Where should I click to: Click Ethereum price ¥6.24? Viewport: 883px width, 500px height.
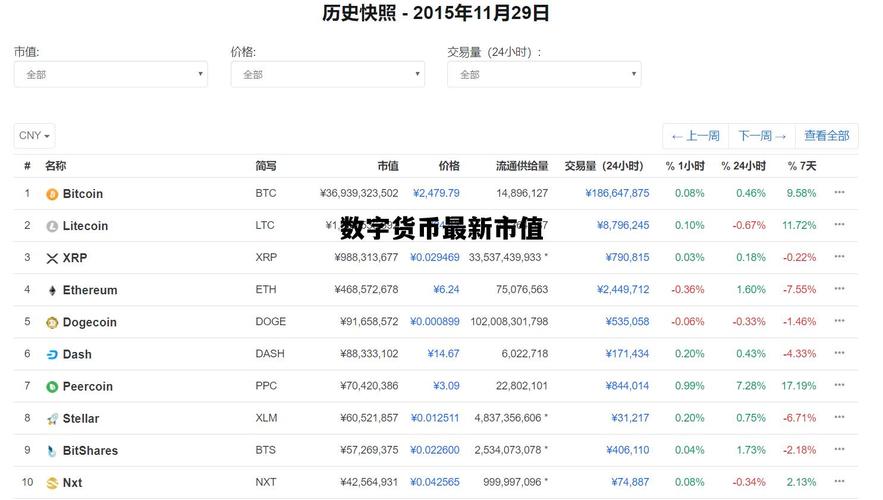coord(446,289)
